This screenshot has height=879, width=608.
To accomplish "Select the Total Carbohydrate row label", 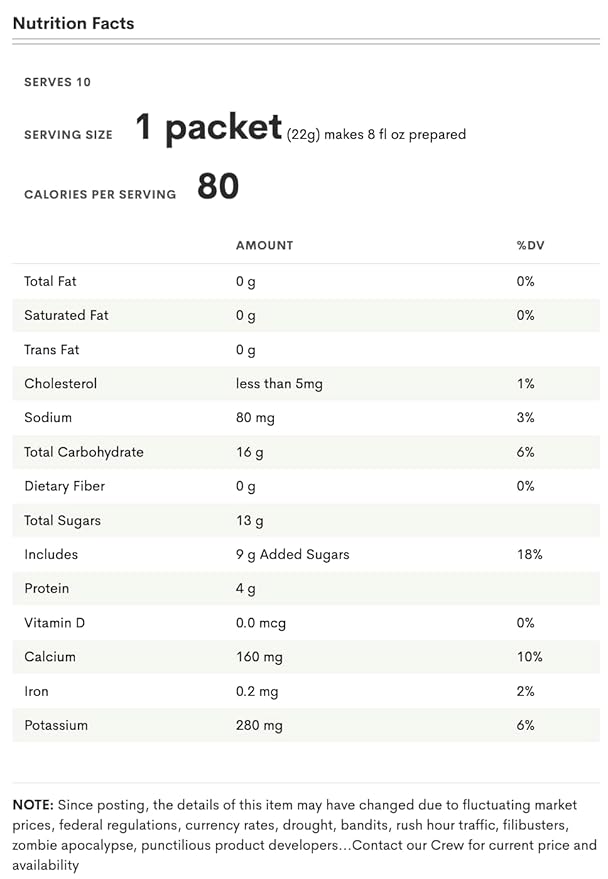I will pyautogui.click(x=83, y=452).
